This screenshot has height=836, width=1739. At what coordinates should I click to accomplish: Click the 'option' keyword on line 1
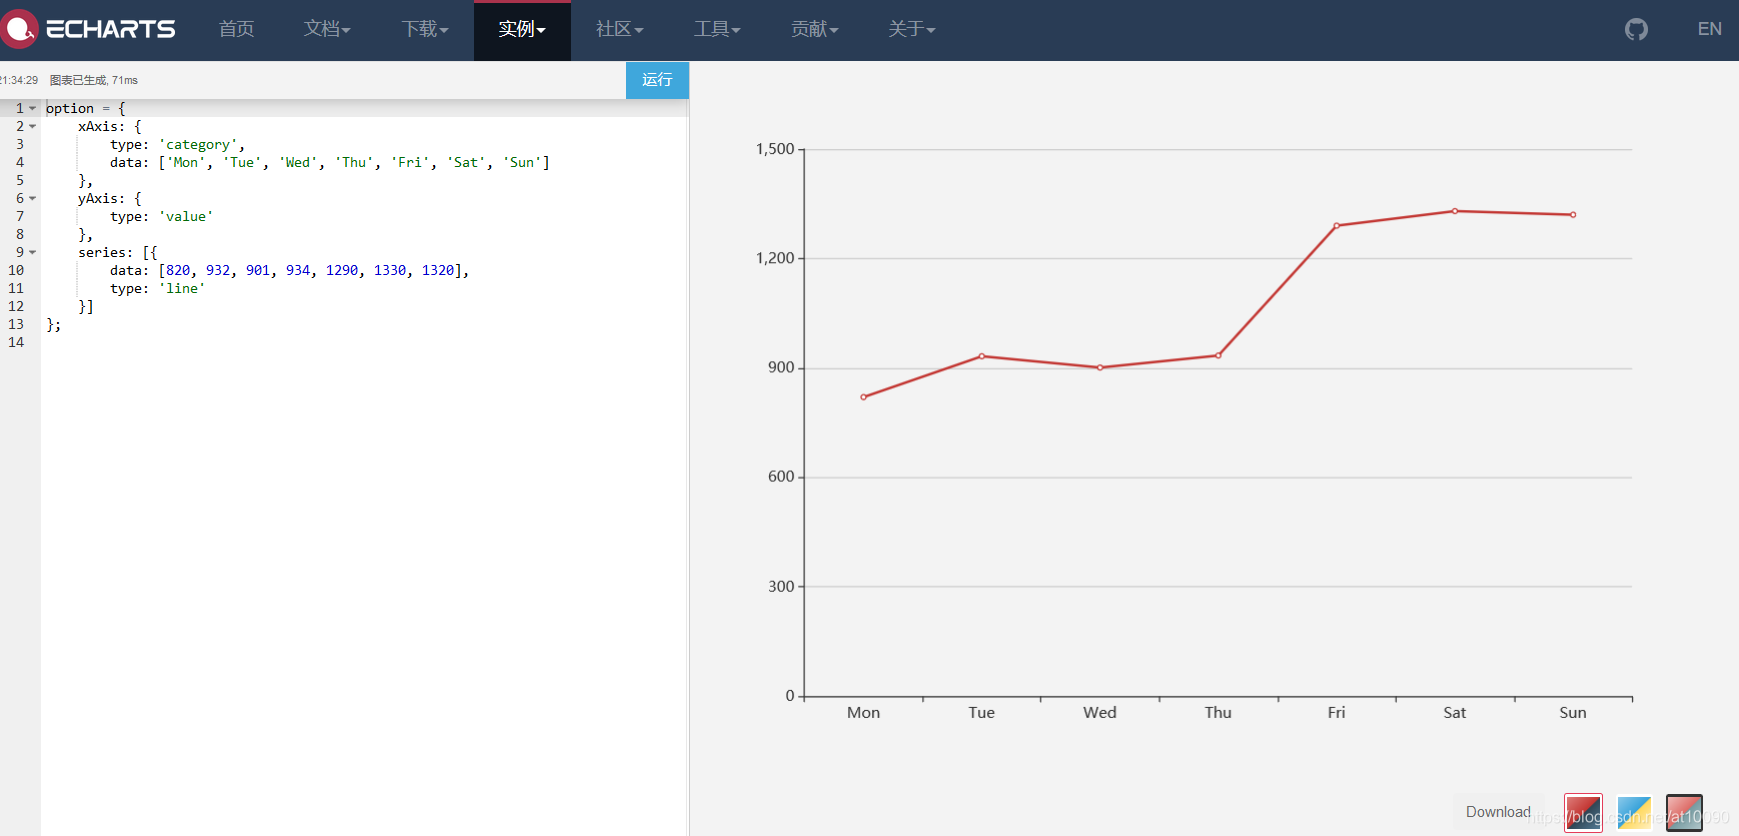coord(70,108)
